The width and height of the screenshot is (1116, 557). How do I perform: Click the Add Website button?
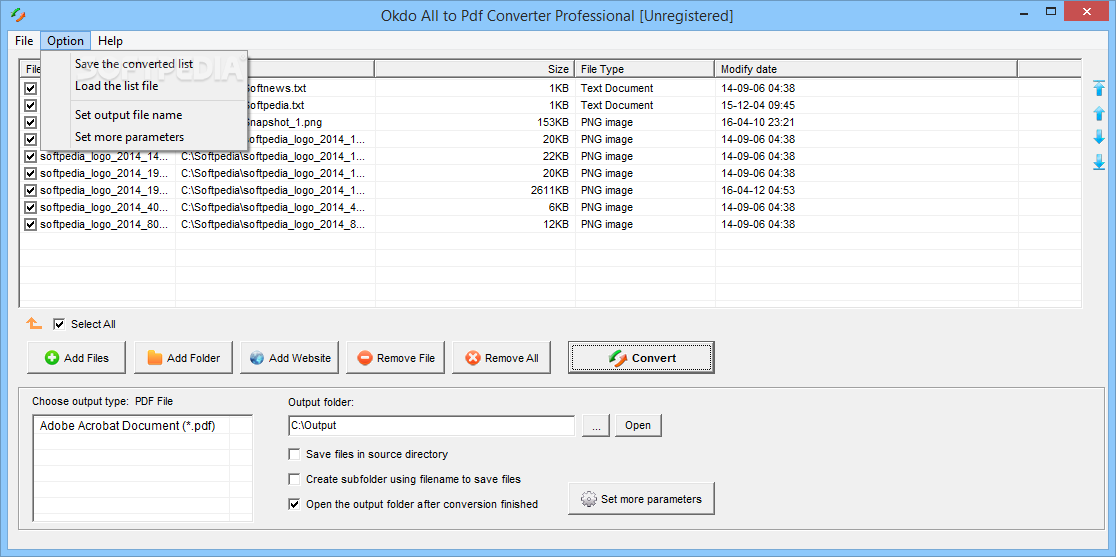pyautogui.click(x=290, y=358)
